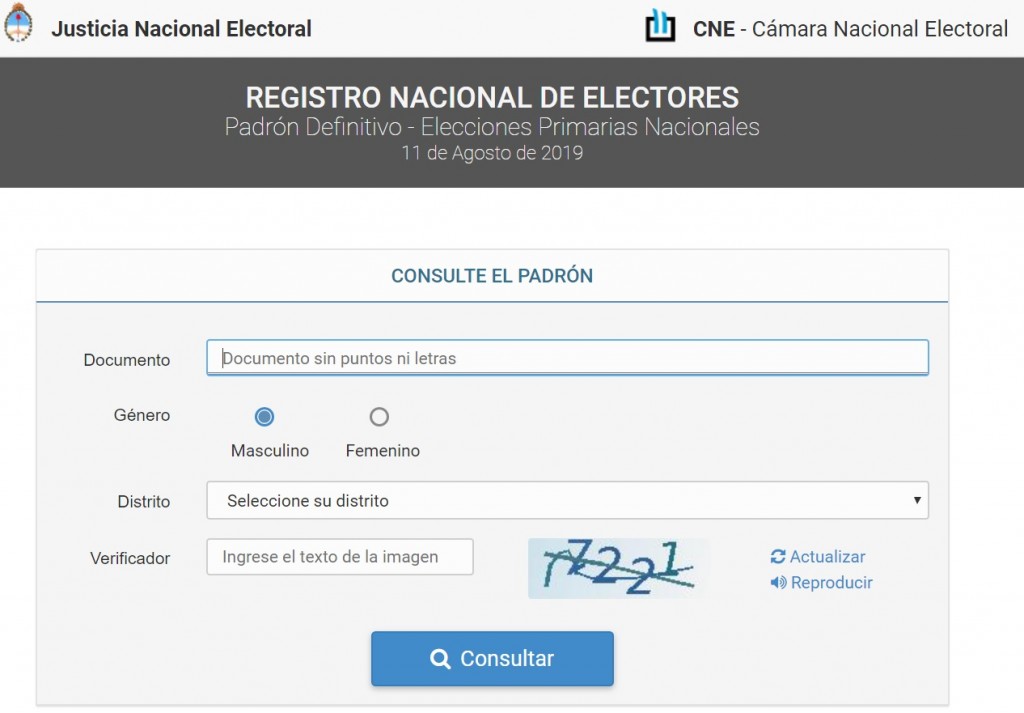Screen dimensions: 1024x713
Task: Click the Argentine coat of arms icon
Action: pos(19,25)
